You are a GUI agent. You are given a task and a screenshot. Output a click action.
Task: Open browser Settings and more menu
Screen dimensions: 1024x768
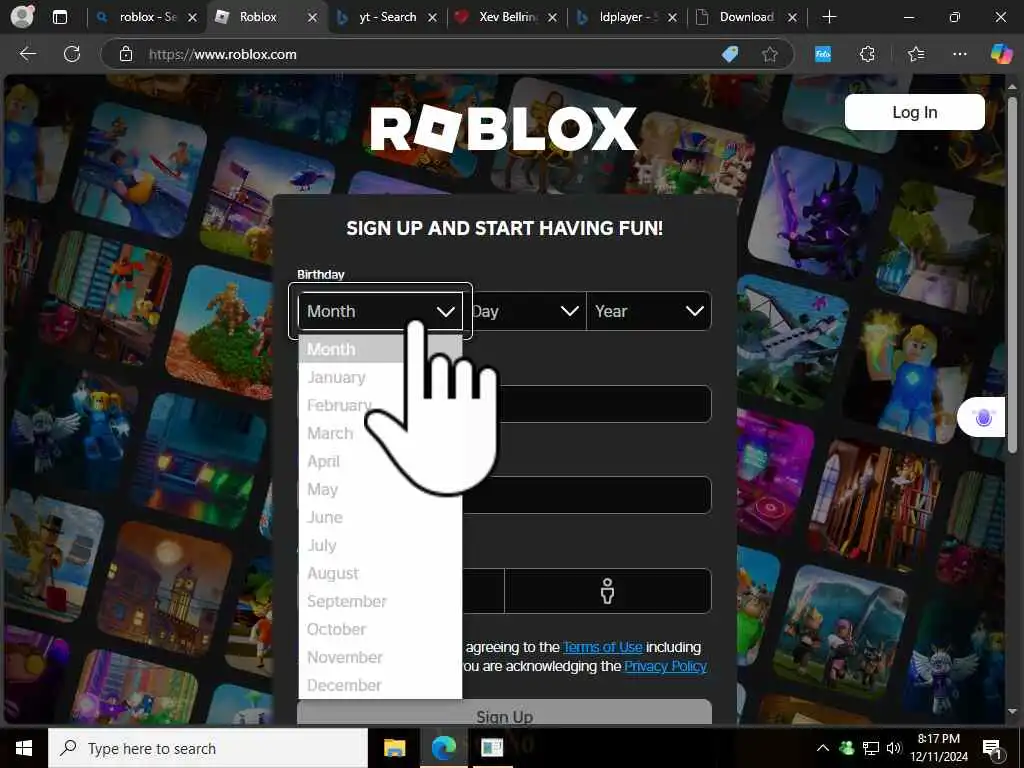[x=959, y=54]
